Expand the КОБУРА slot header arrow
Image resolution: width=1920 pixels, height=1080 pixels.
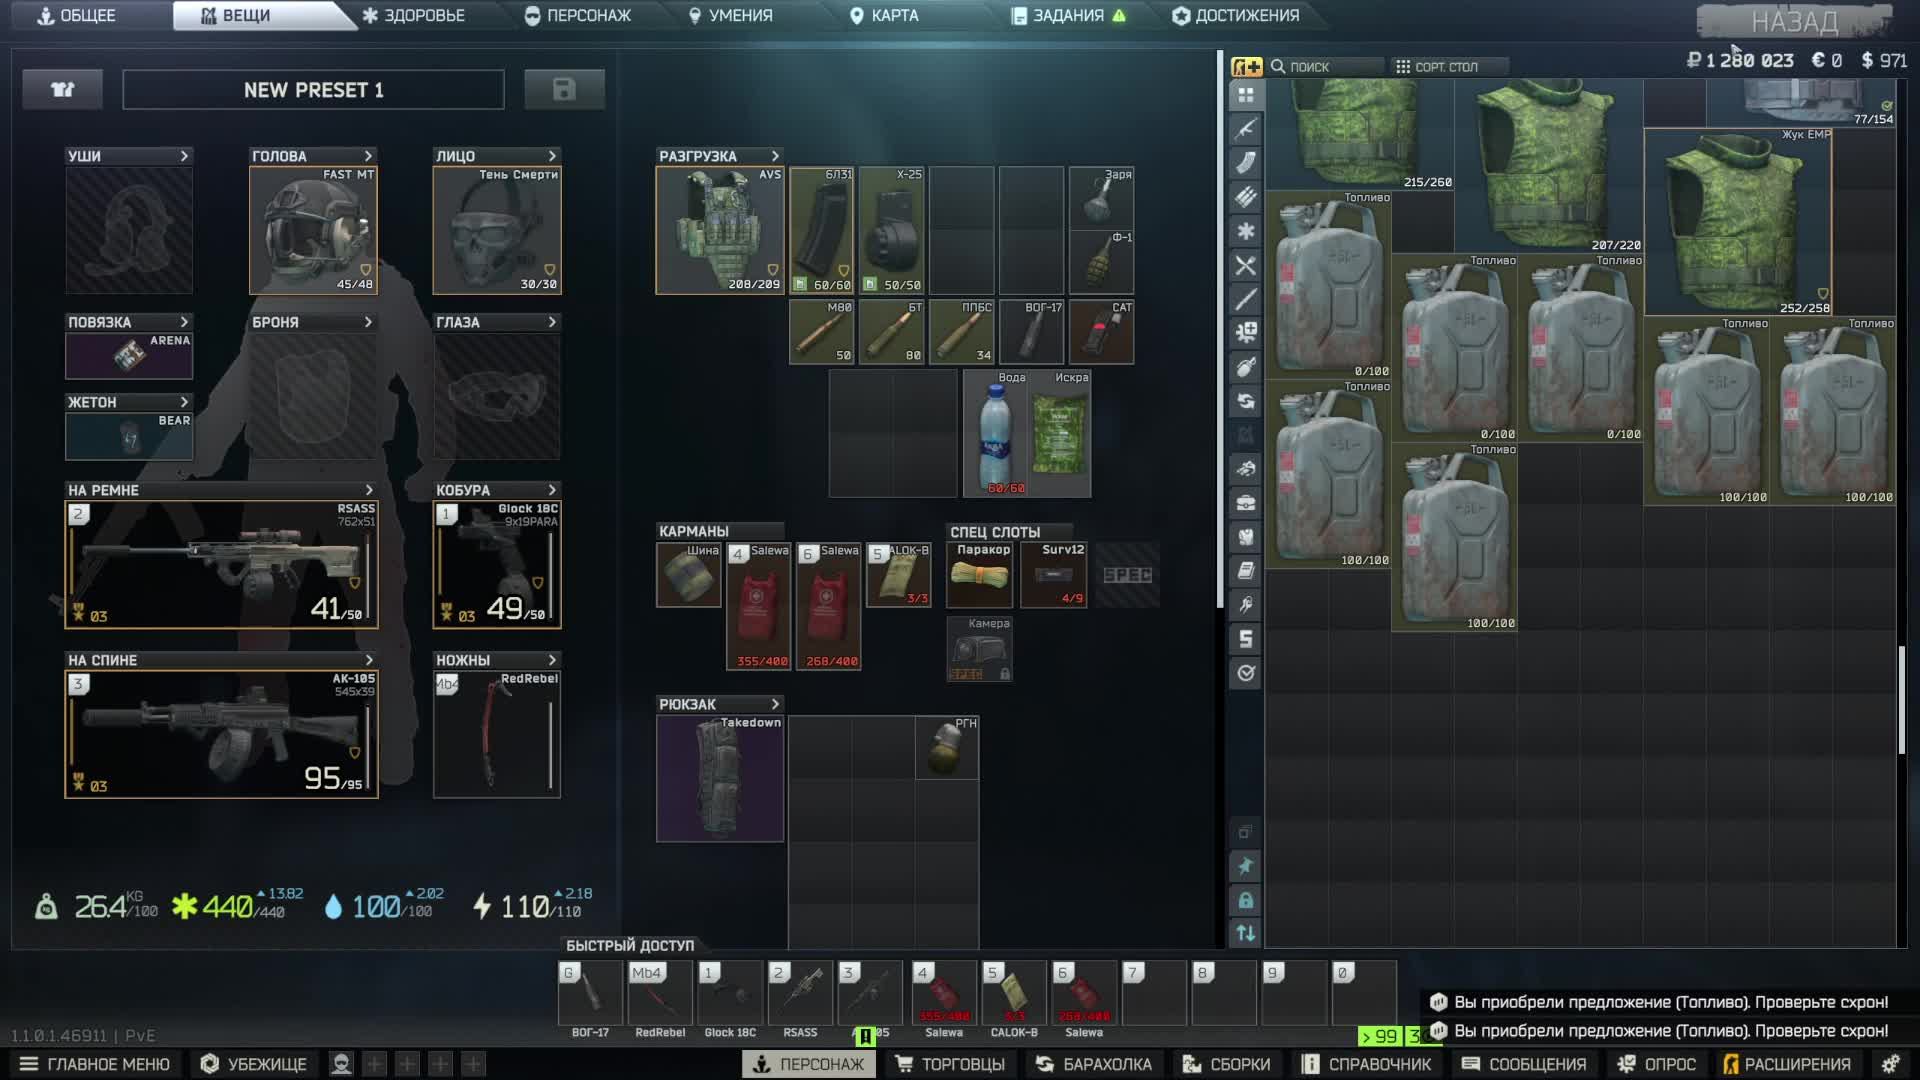click(x=552, y=490)
